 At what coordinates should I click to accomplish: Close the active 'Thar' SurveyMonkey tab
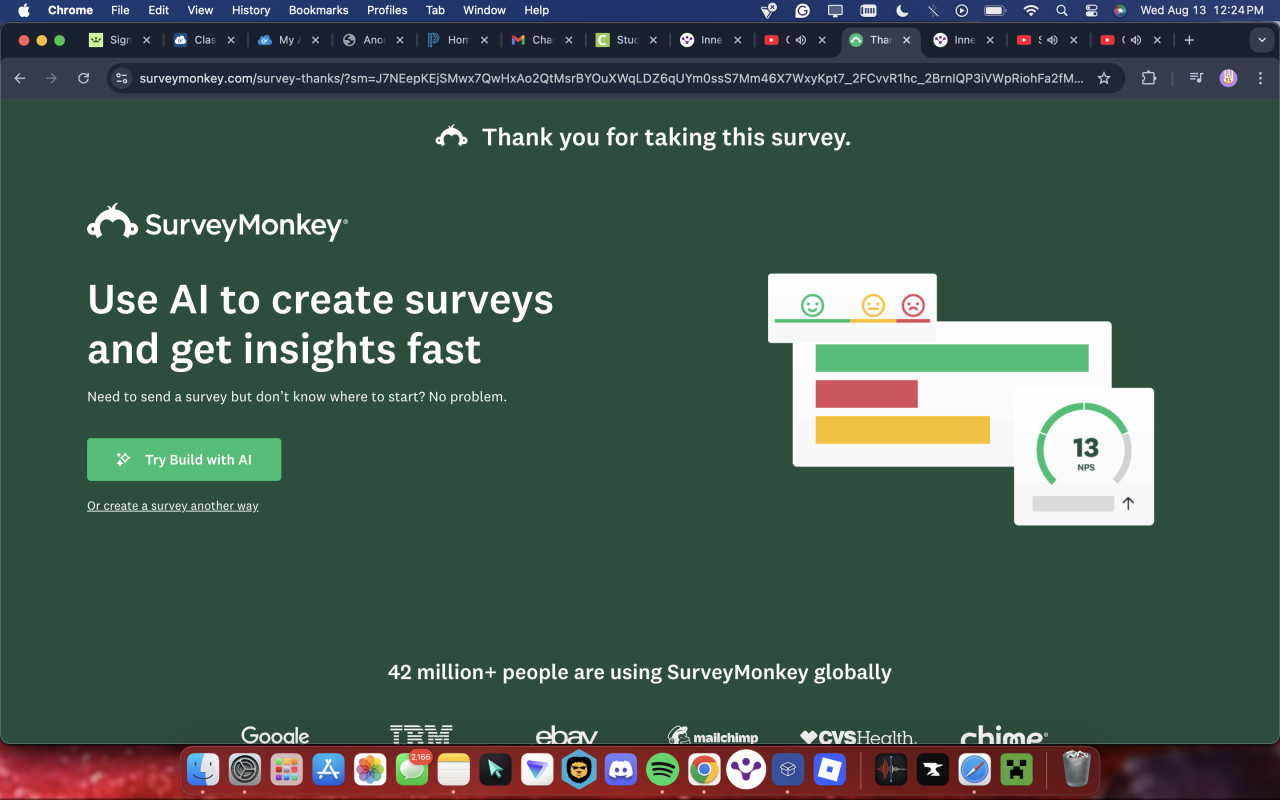tap(907, 40)
